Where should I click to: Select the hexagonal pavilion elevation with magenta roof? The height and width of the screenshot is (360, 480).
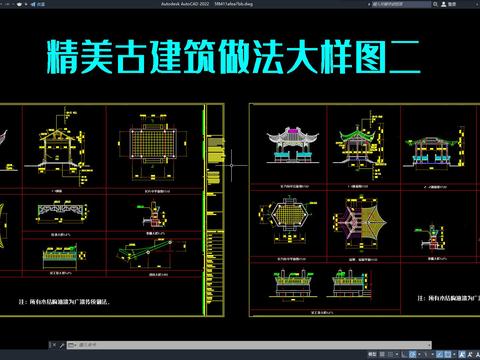pos(293,146)
